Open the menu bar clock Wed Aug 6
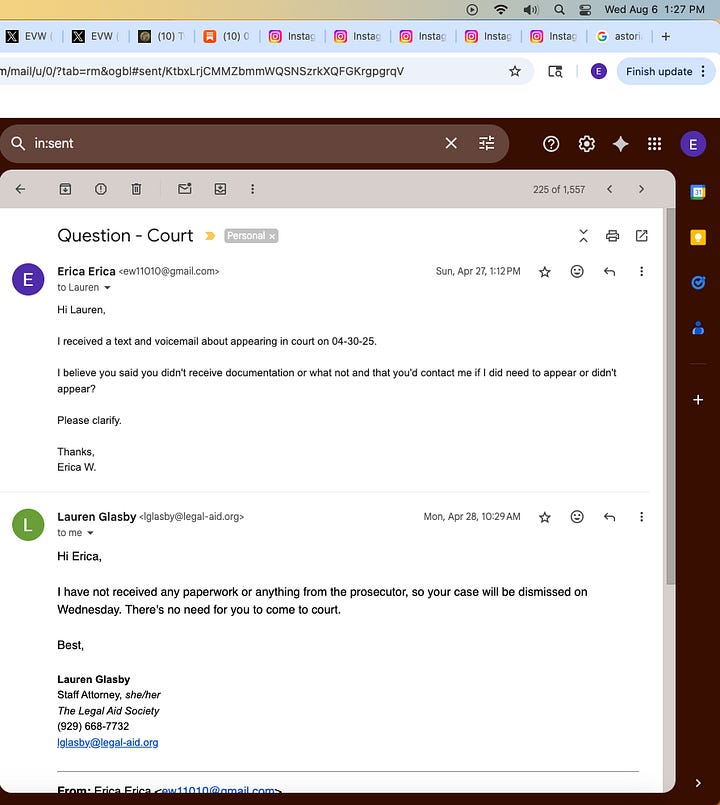The height and width of the screenshot is (805, 720). click(654, 9)
